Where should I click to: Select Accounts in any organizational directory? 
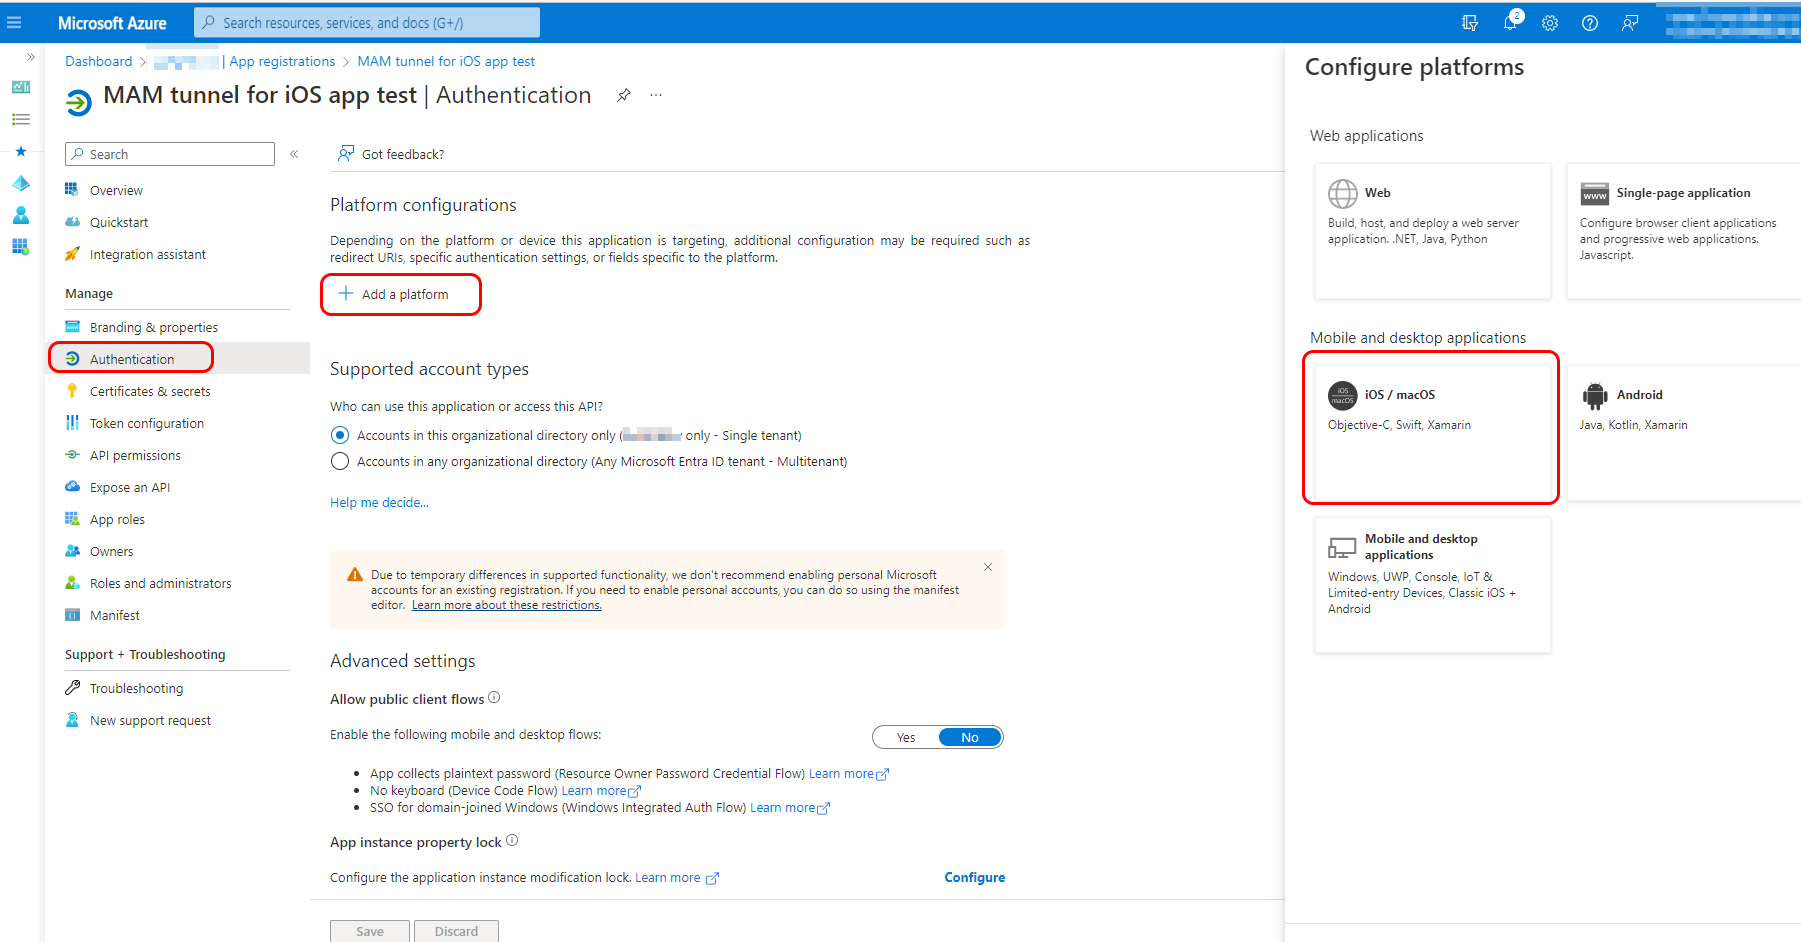pos(339,461)
